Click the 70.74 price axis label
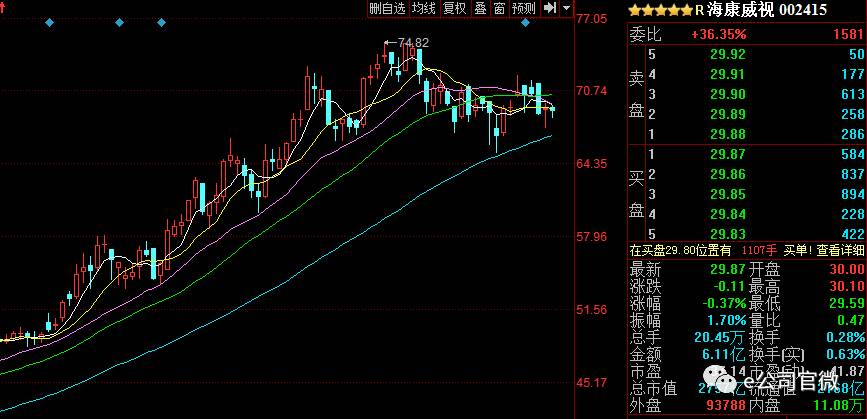The height and width of the screenshot is (419, 867). pyautogui.click(x=592, y=91)
